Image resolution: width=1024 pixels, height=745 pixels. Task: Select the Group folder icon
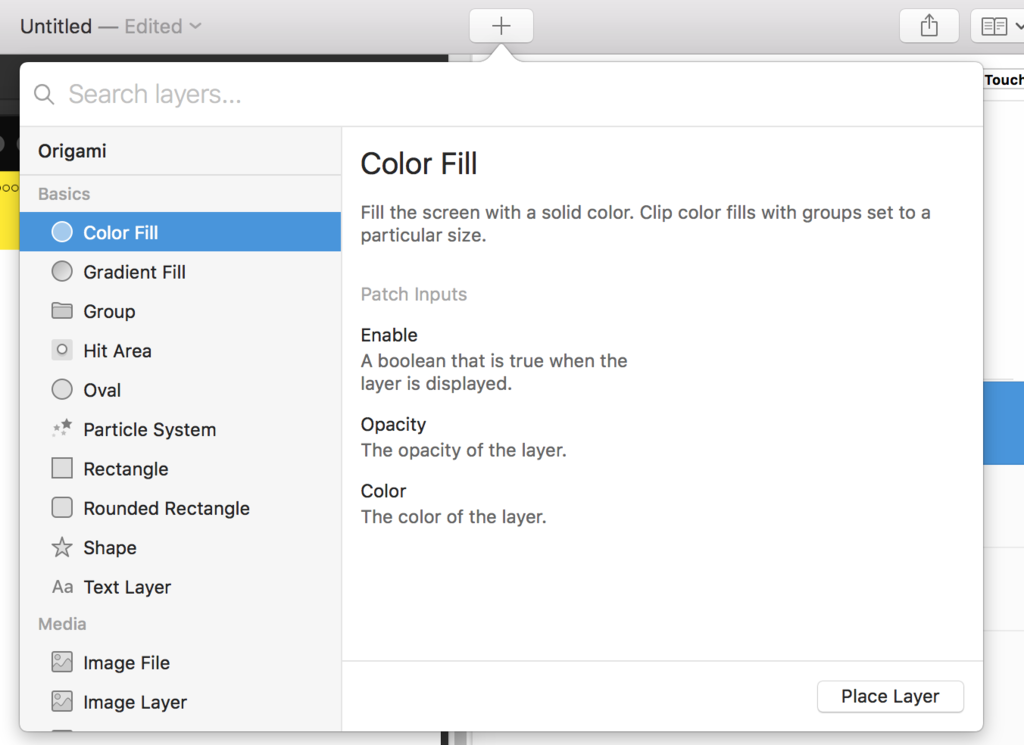(62, 311)
